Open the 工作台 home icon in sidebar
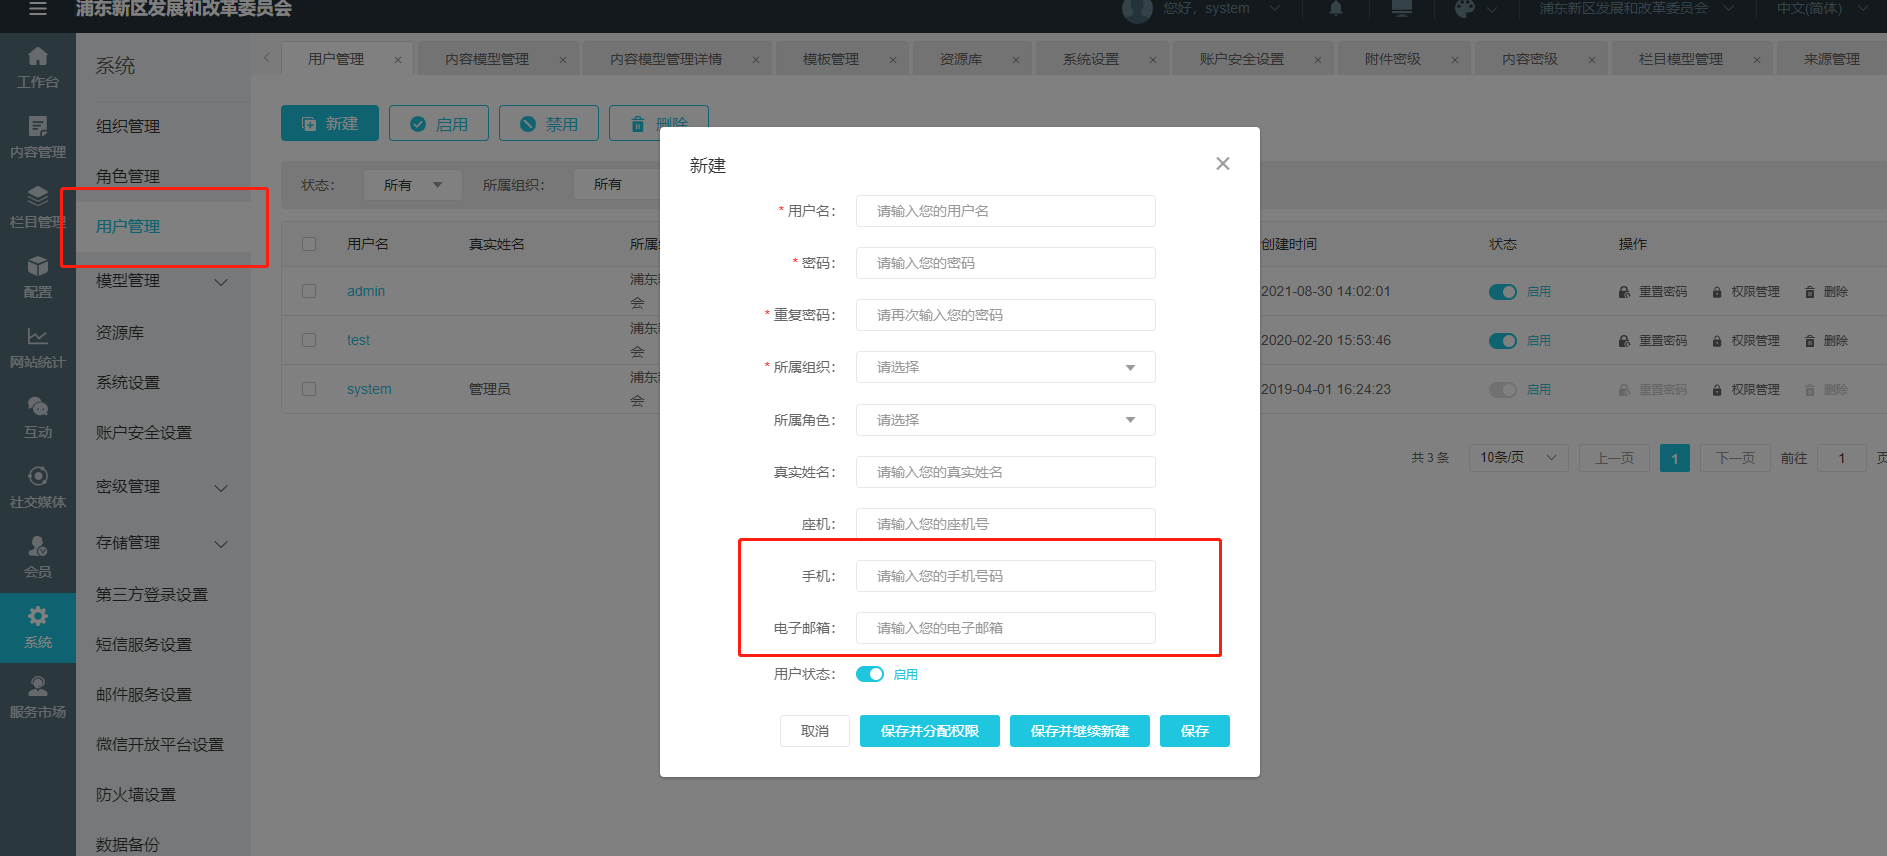 [38, 67]
